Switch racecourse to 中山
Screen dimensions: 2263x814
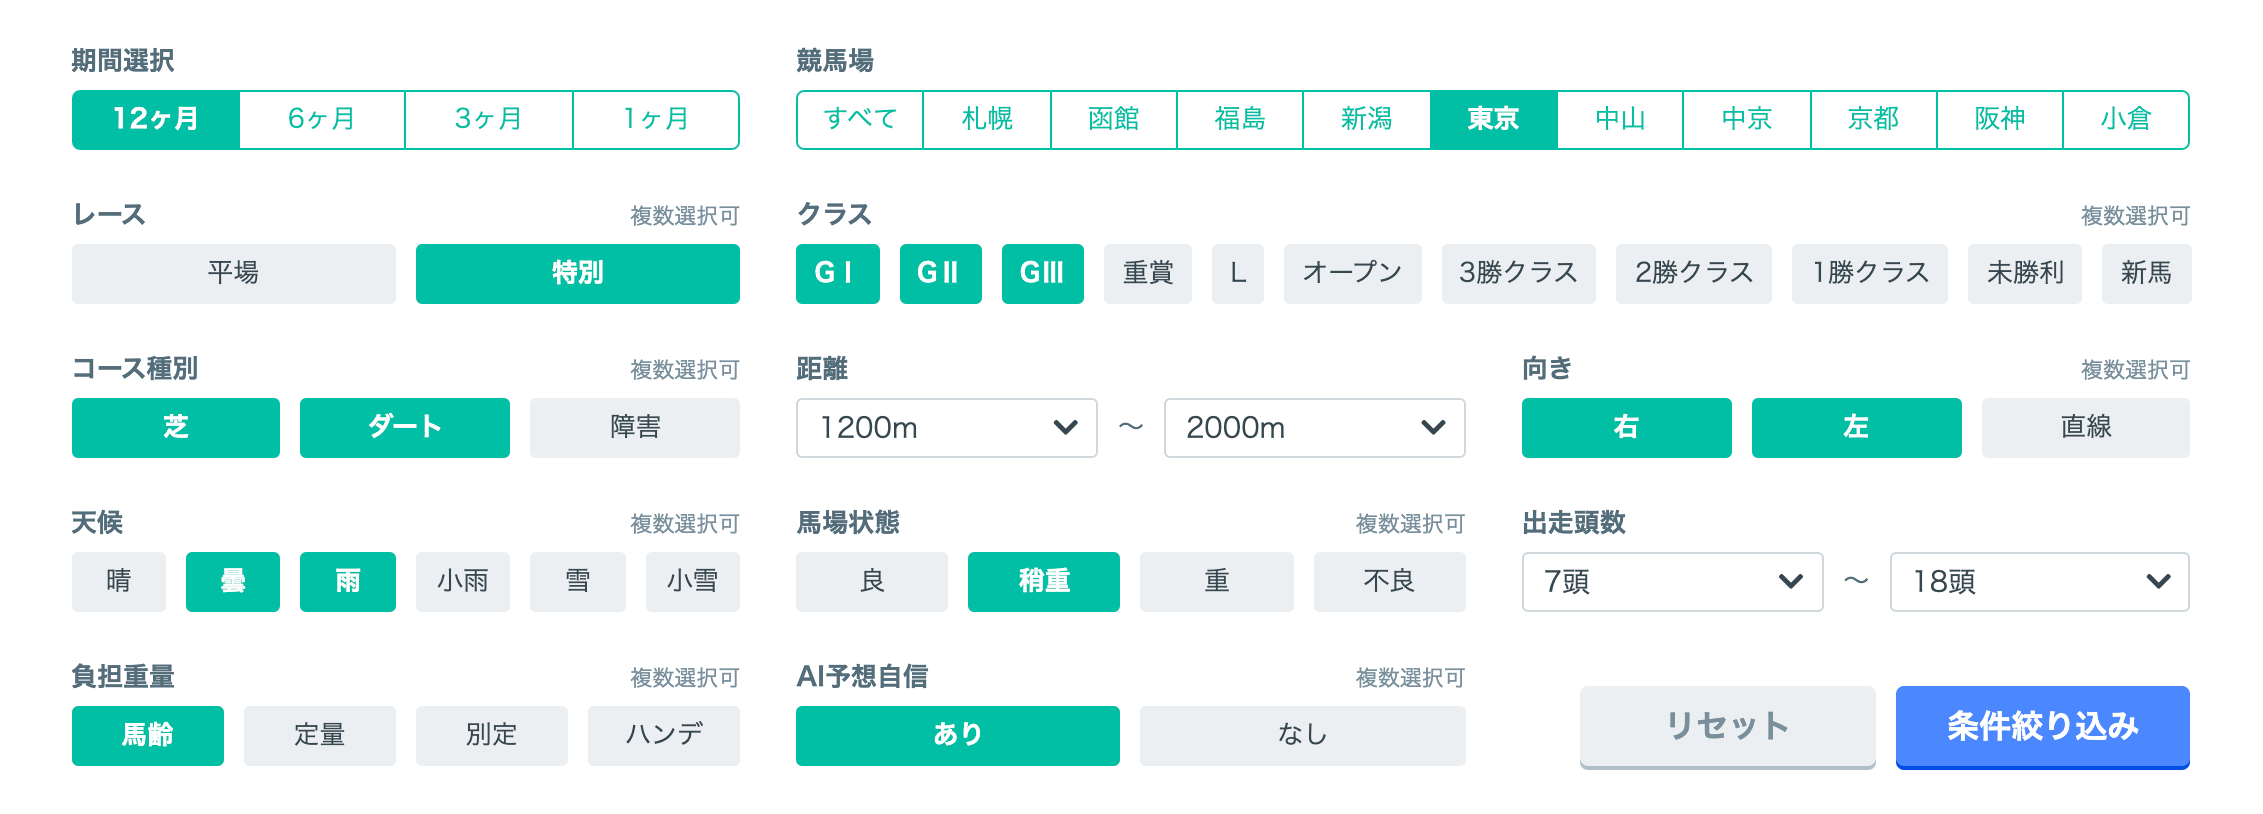1620,120
